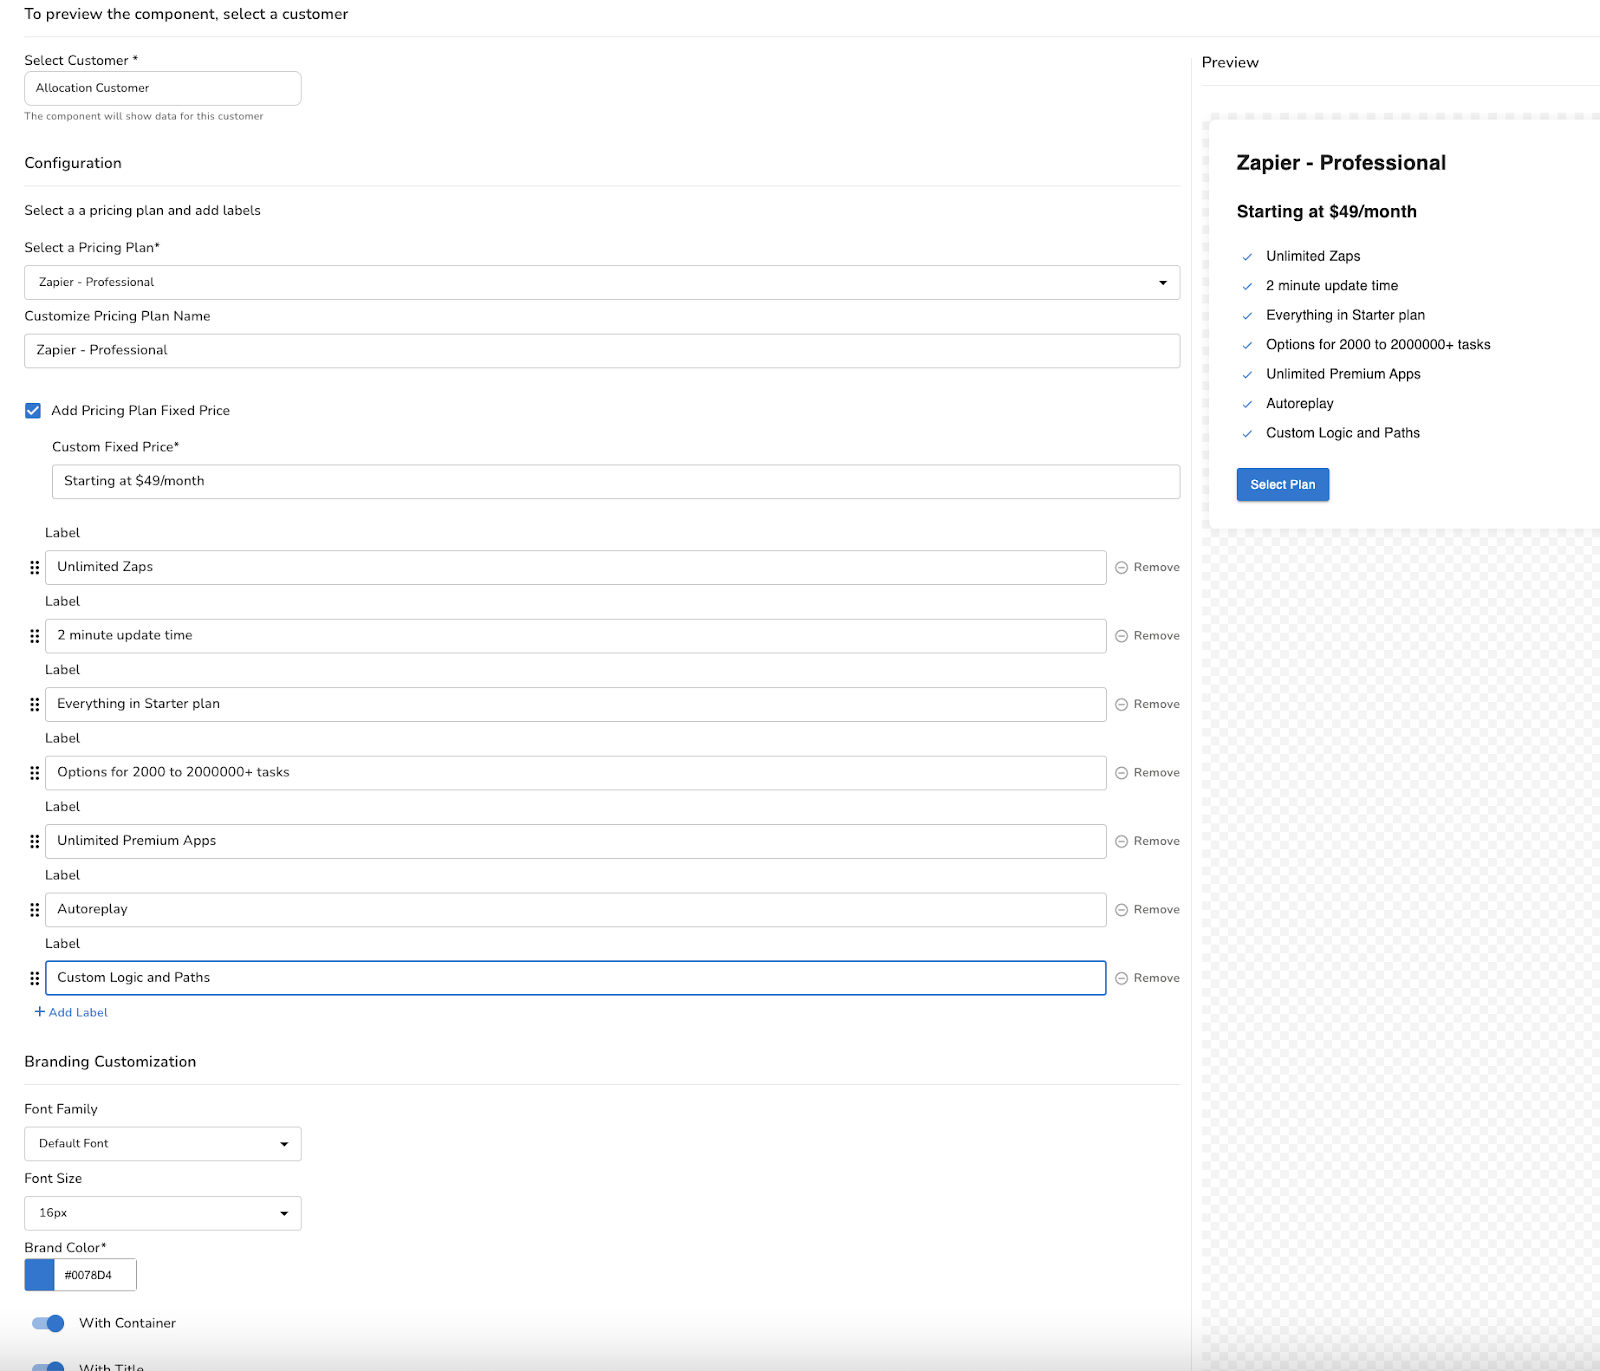Edit the Everything in Starter plan field
The height and width of the screenshot is (1371, 1600).
coord(576,705)
